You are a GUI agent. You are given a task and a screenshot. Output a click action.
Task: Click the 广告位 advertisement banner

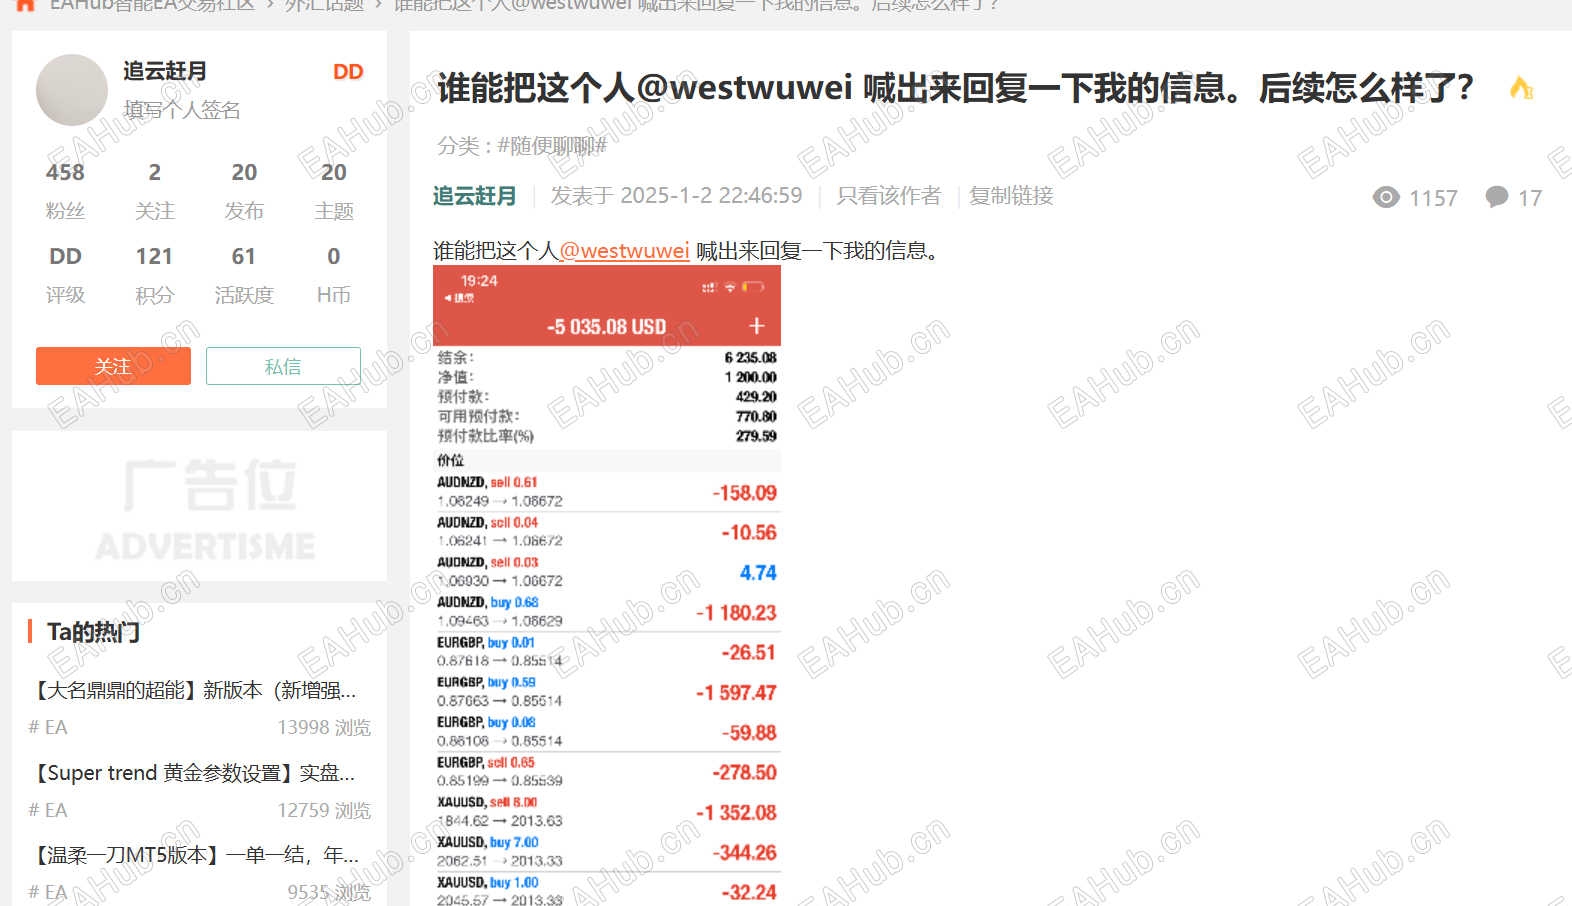[200, 506]
